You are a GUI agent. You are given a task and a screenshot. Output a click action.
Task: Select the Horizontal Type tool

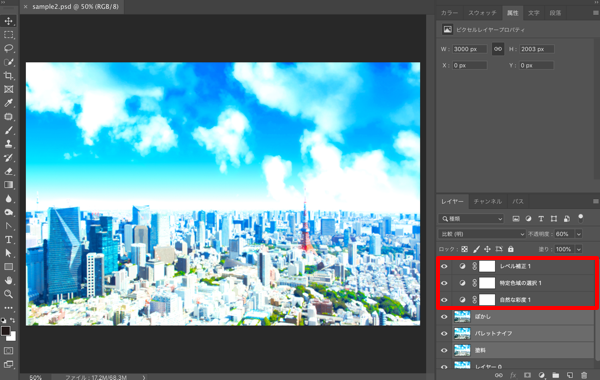pos(8,240)
